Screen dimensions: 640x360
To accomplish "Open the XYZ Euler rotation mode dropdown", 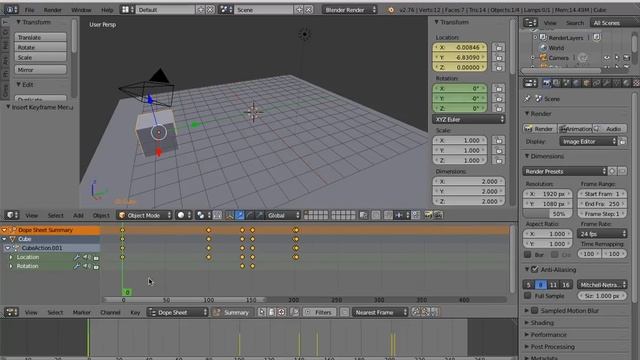I will [469, 119].
